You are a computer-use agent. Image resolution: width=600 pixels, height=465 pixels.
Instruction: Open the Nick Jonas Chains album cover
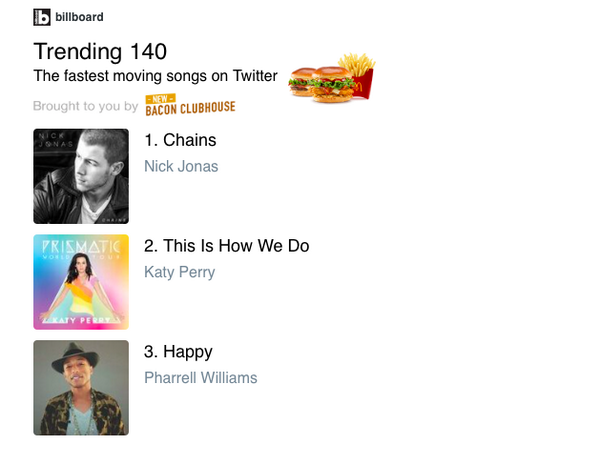tap(81, 176)
